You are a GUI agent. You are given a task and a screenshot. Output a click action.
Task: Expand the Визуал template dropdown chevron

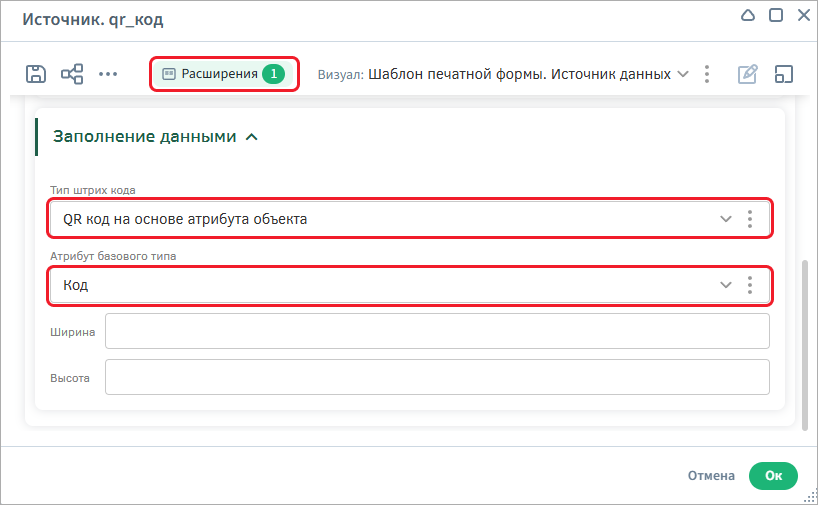[683, 74]
